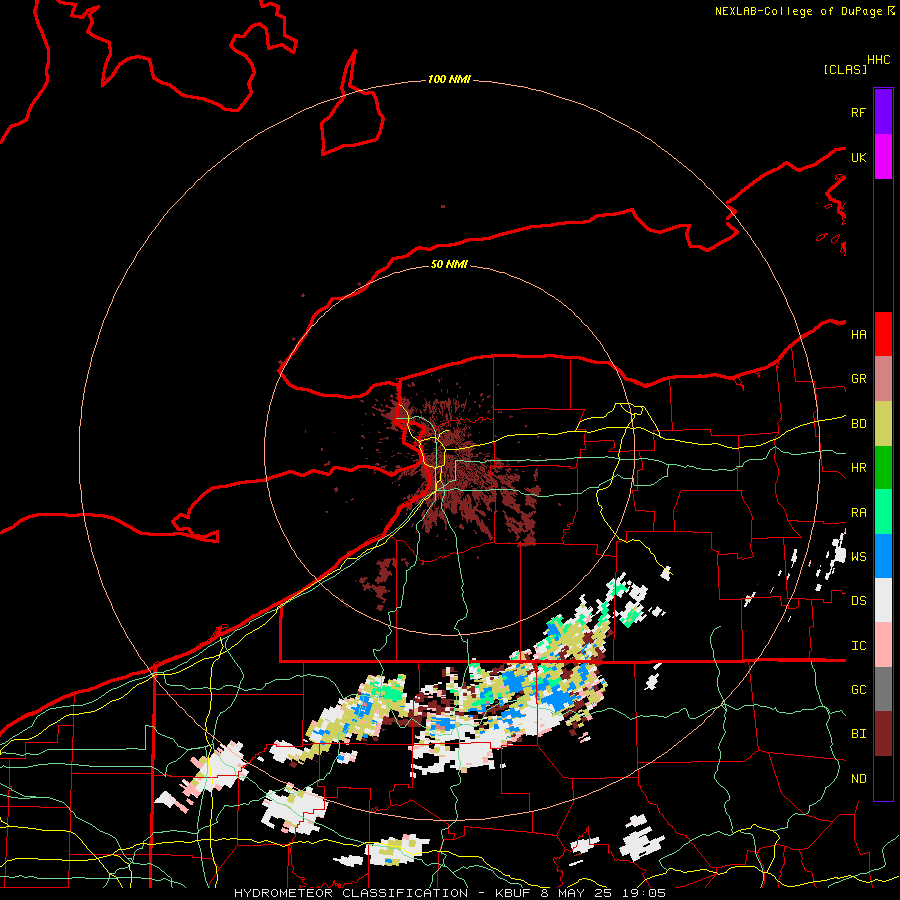The width and height of the screenshot is (900, 900).
Task: Click the GR legend label
Action: 858,379
